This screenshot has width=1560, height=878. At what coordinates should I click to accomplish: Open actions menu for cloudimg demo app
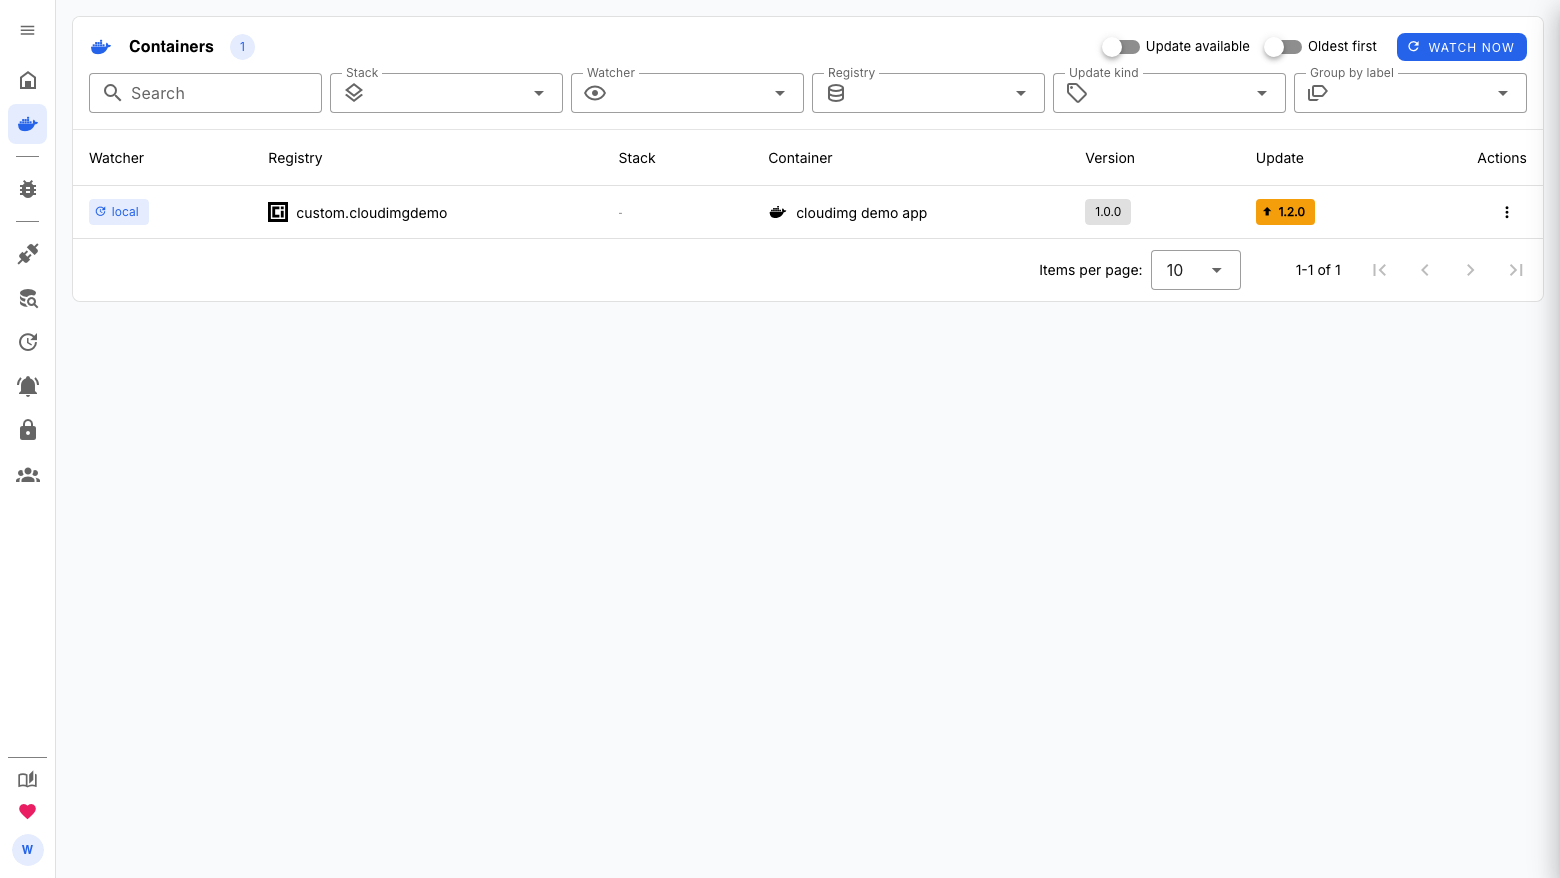point(1507,212)
